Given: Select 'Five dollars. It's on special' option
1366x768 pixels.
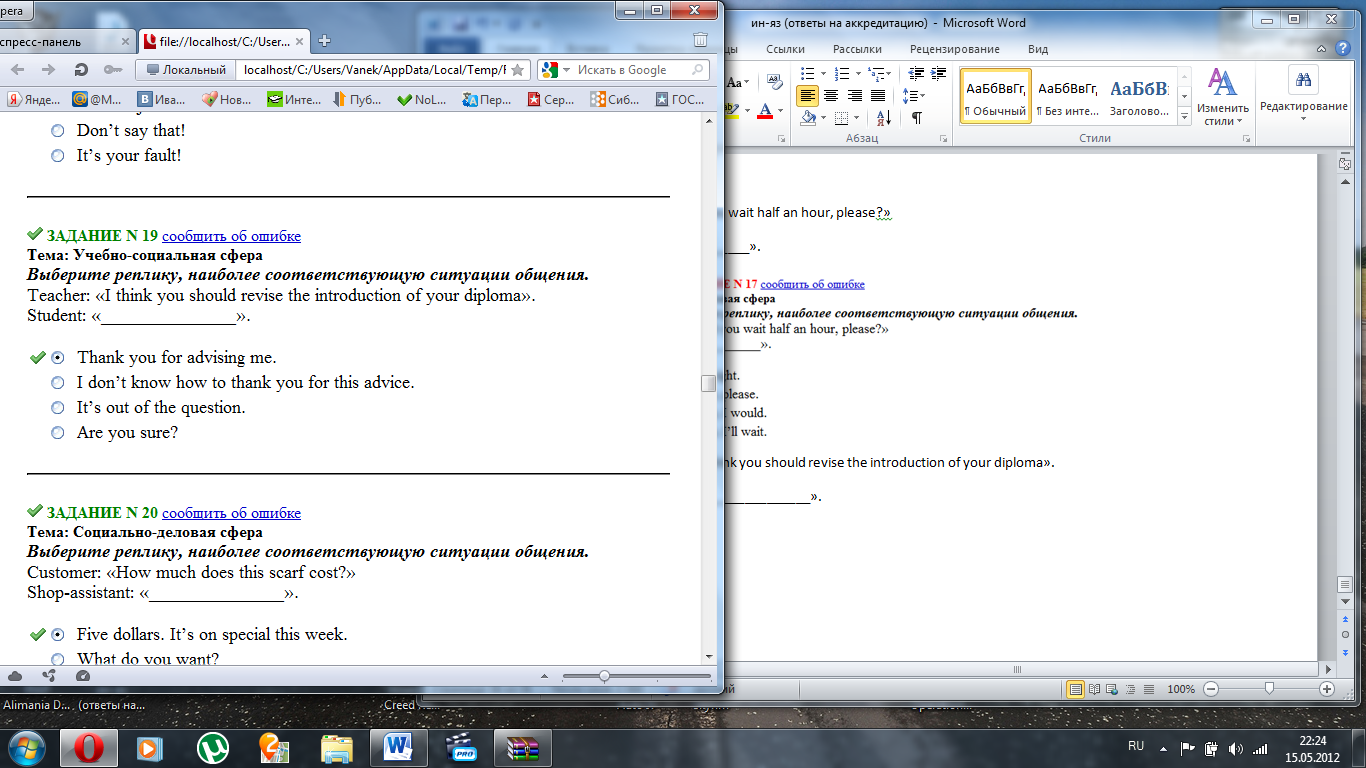Looking at the screenshot, I should tap(58, 634).
